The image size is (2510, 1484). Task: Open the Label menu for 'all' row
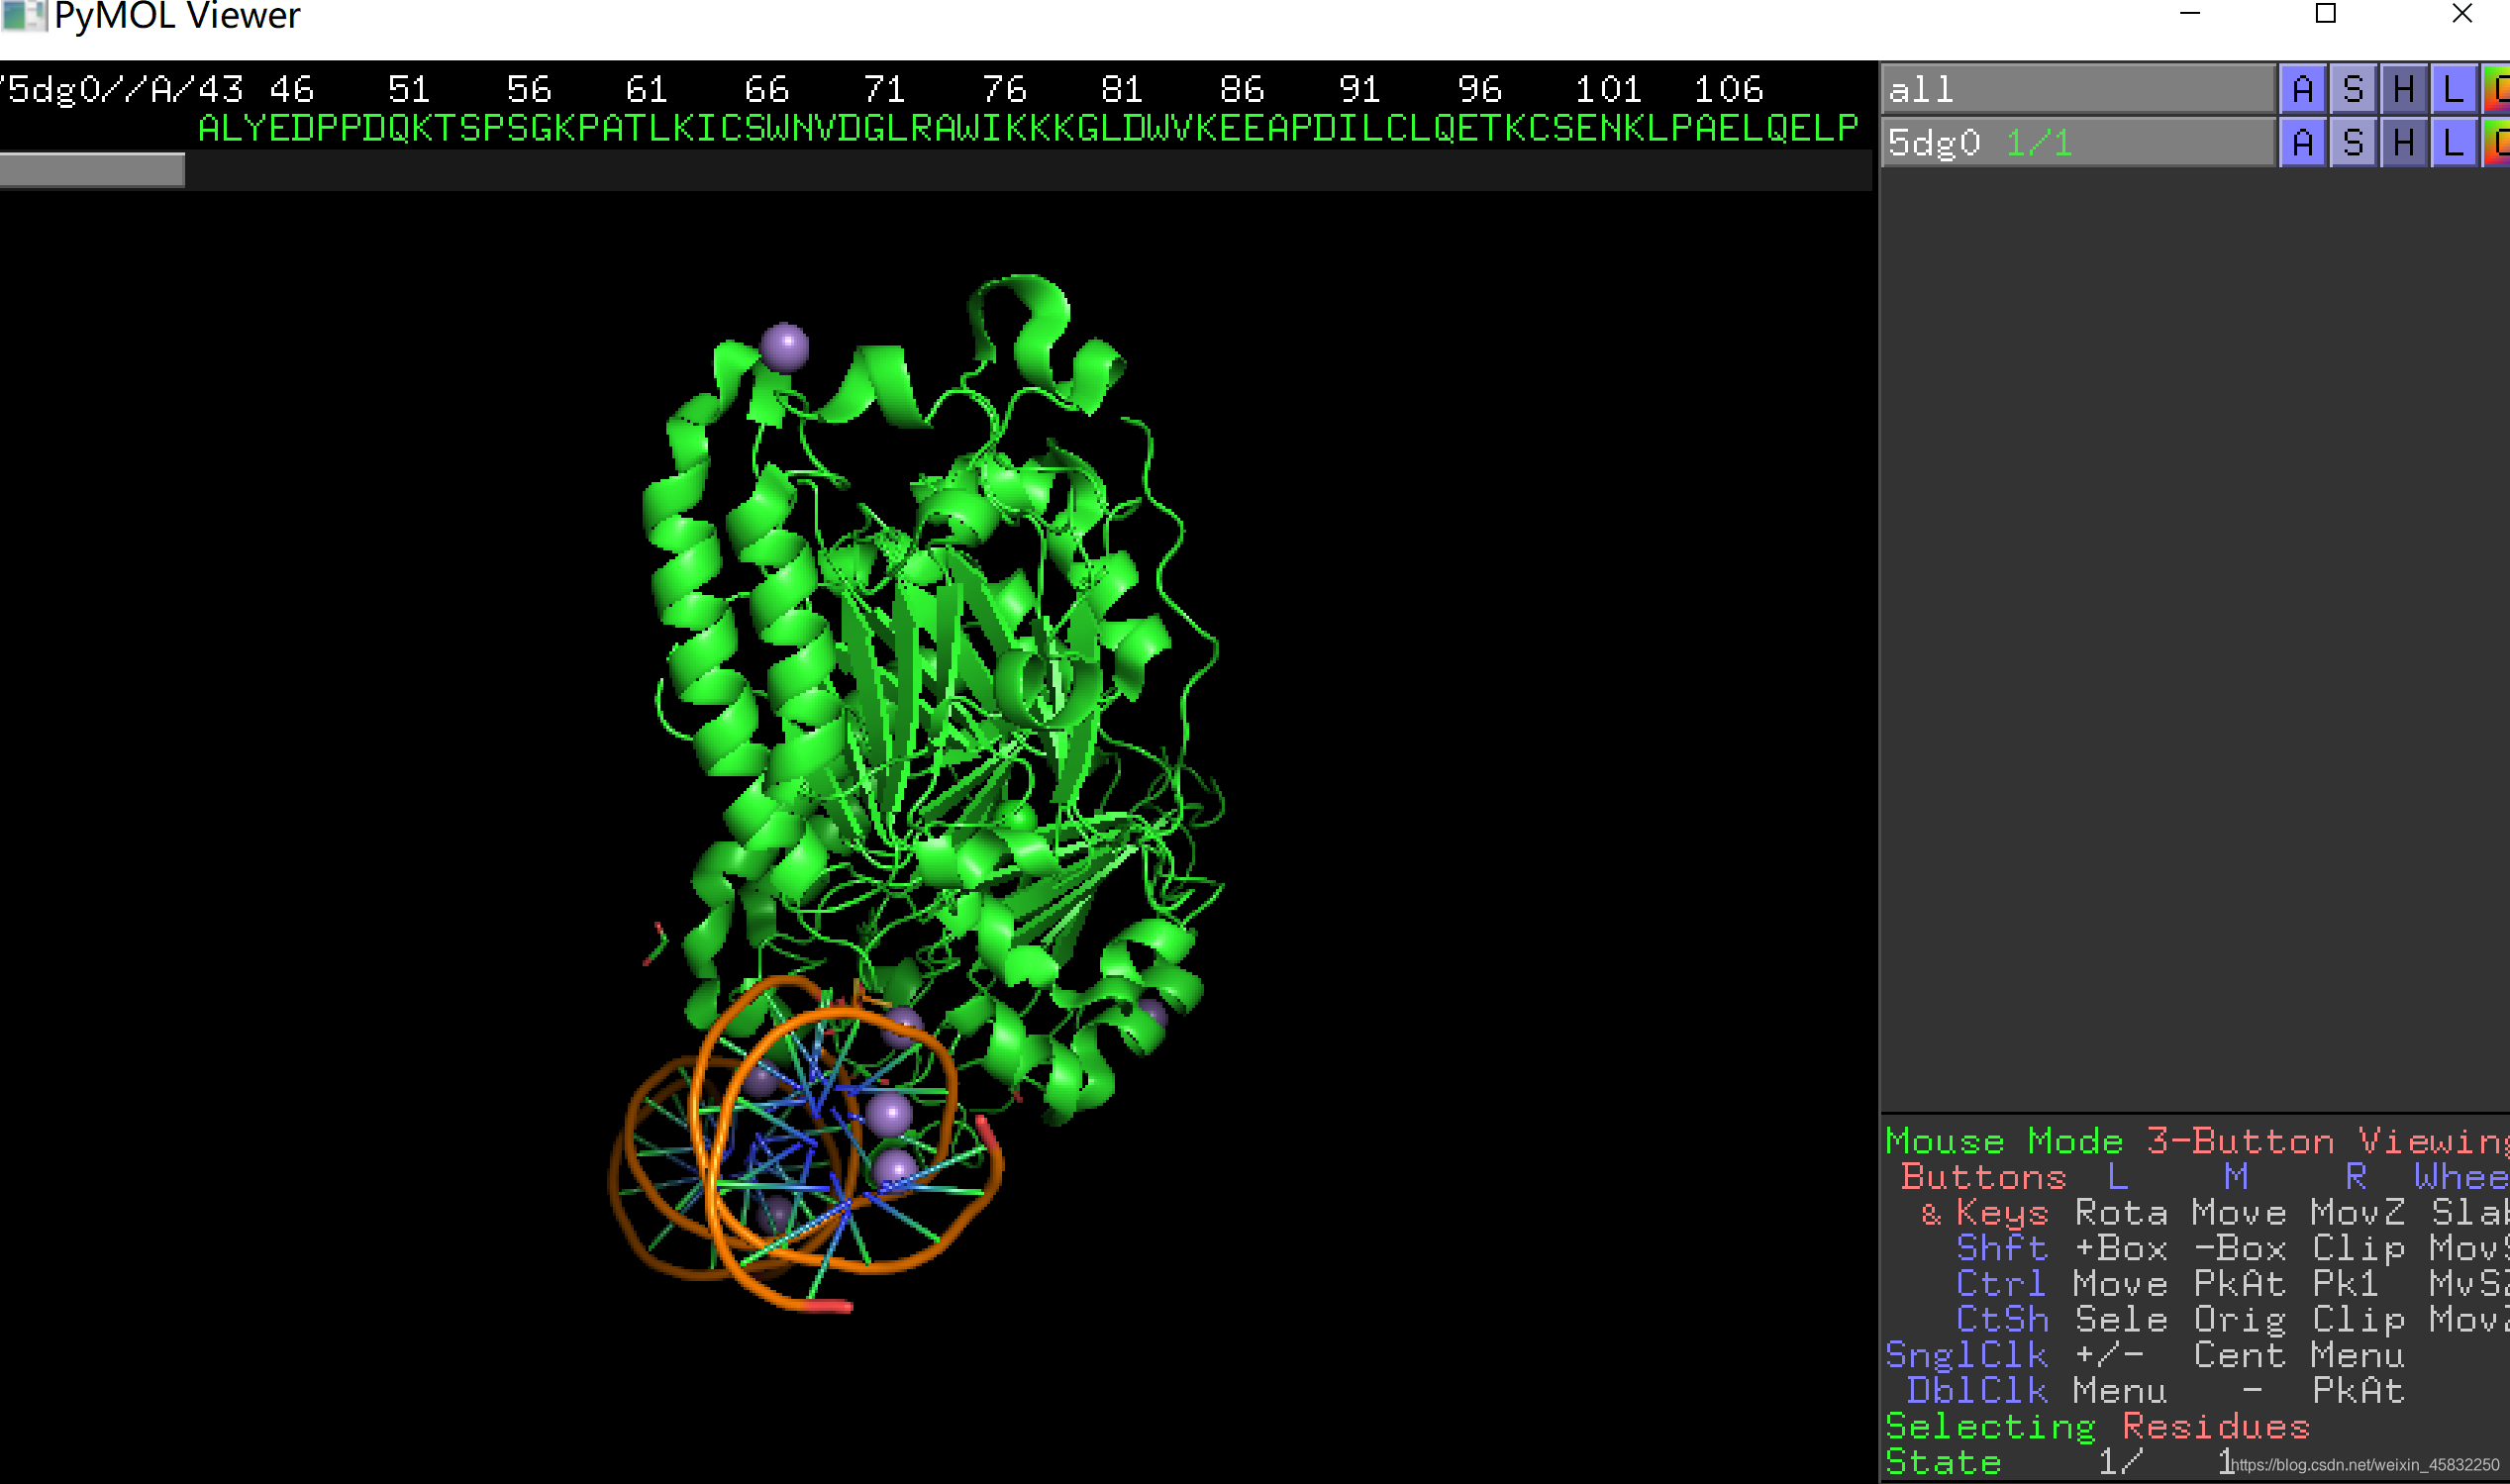[2453, 90]
